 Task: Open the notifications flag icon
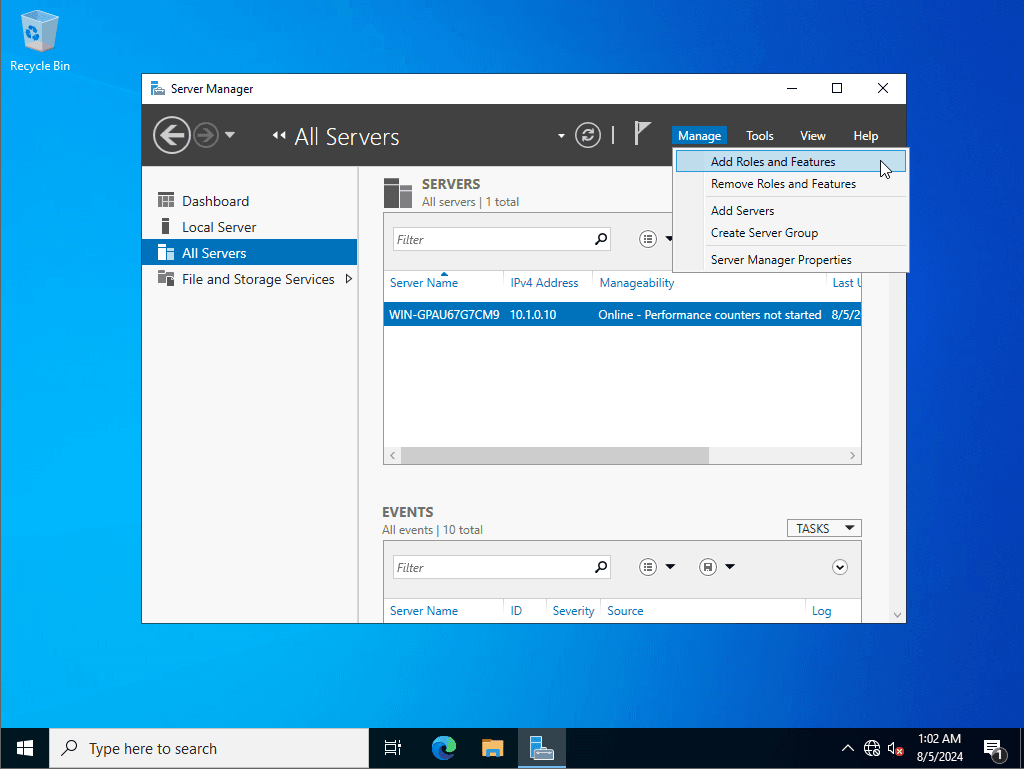pyautogui.click(x=643, y=134)
